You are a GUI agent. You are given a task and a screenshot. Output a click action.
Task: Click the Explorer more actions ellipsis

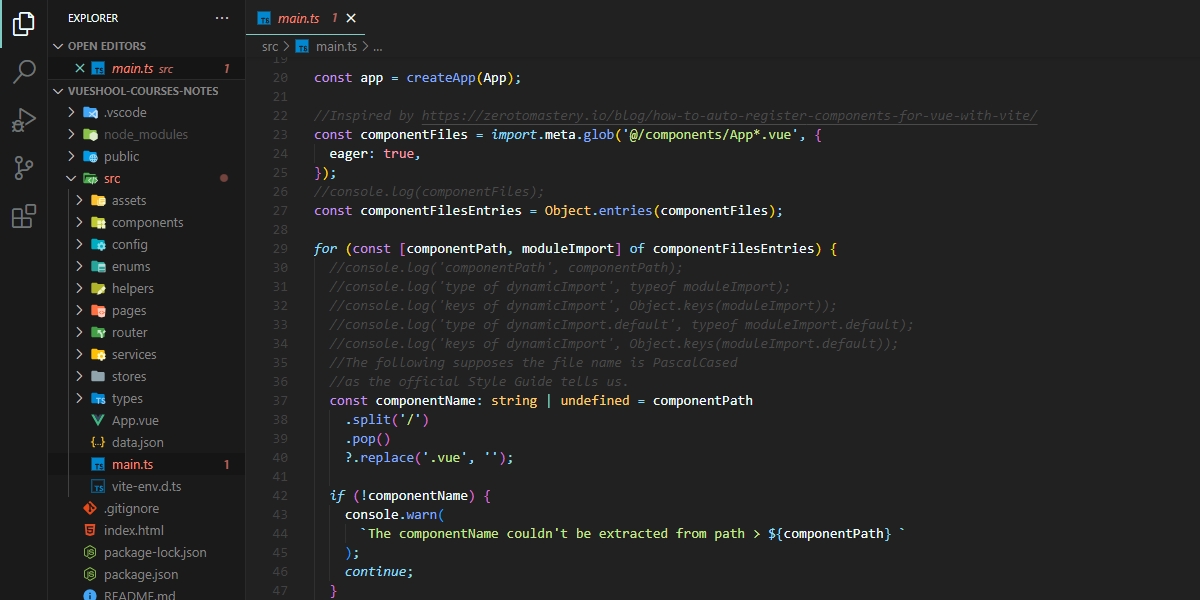point(222,18)
